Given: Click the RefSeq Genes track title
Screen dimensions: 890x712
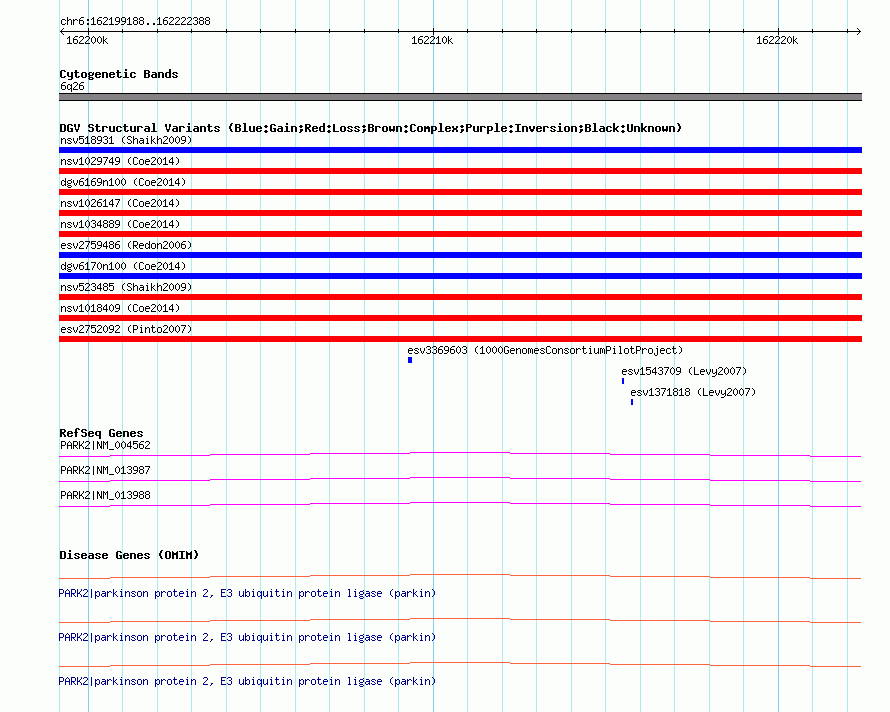Looking at the screenshot, I should [x=101, y=433].
